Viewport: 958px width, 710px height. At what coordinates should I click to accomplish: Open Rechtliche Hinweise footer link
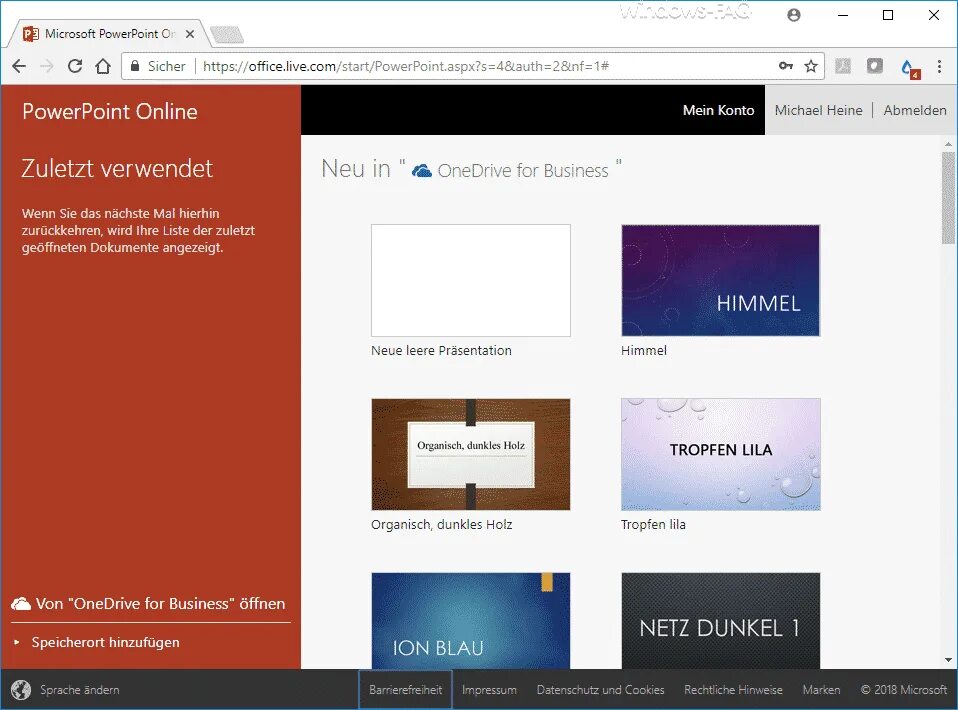pyautogui.click(x=733, y=690)
